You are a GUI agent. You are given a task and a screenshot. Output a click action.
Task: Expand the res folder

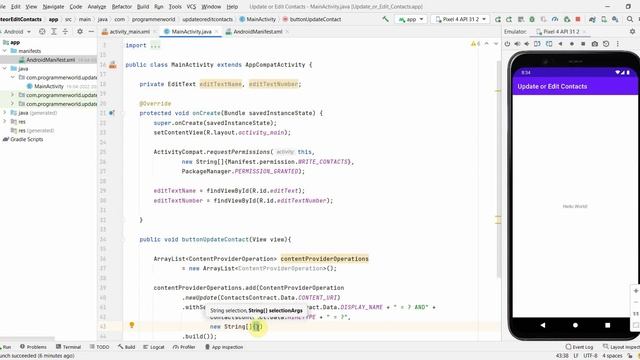pyautogui.click(x=5, y=122)
